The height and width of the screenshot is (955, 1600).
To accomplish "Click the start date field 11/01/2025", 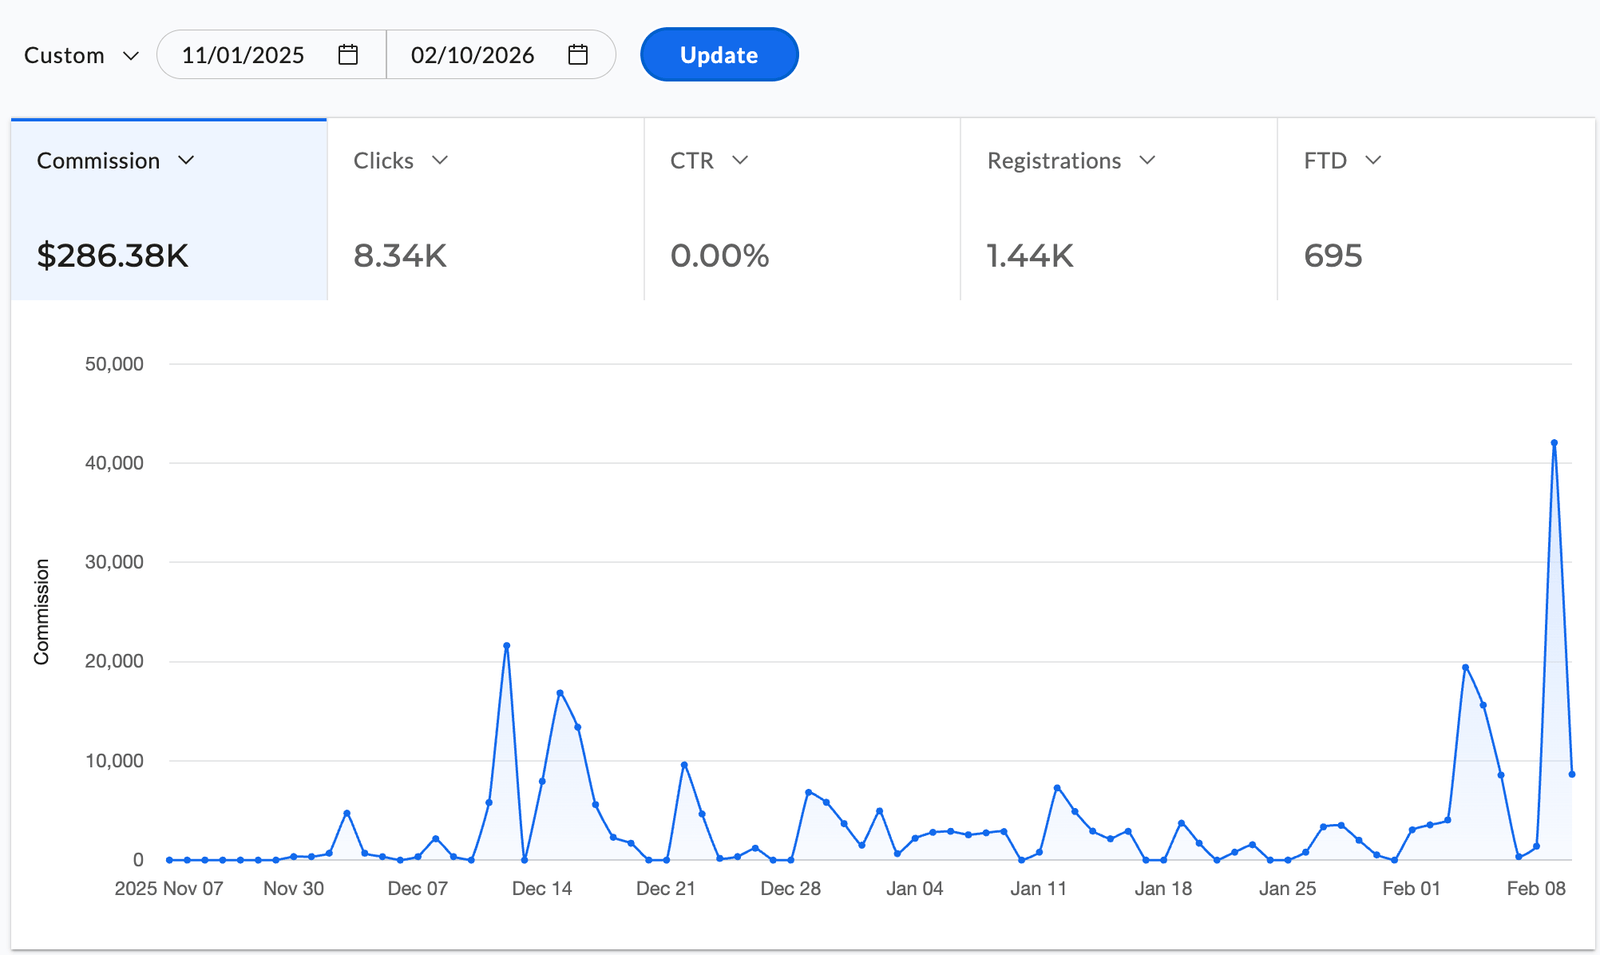I will pos(271,55).
